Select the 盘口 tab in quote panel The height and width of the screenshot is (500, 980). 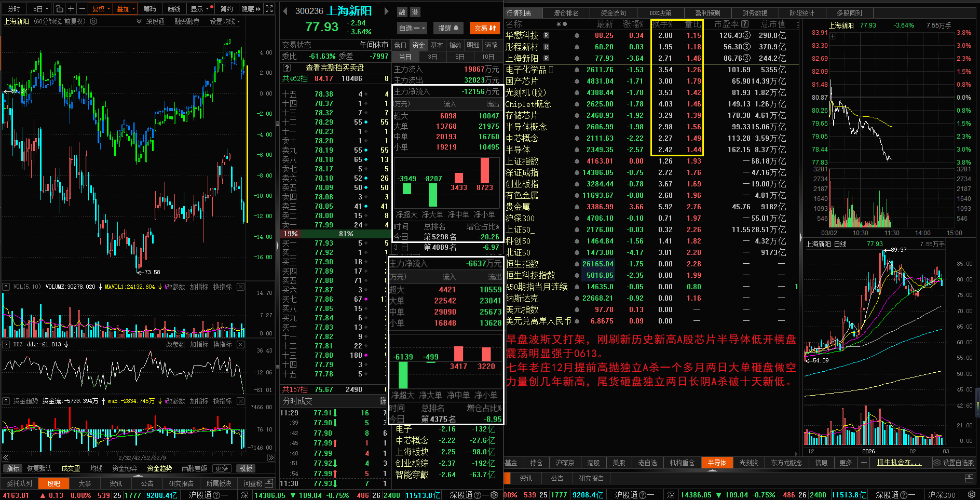point(401,45)
